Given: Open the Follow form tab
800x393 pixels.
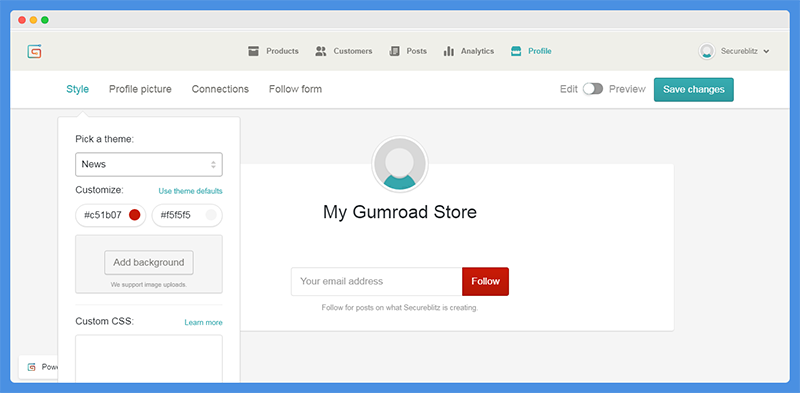Looking at the screenshot, I should click(x=295, y=89).
